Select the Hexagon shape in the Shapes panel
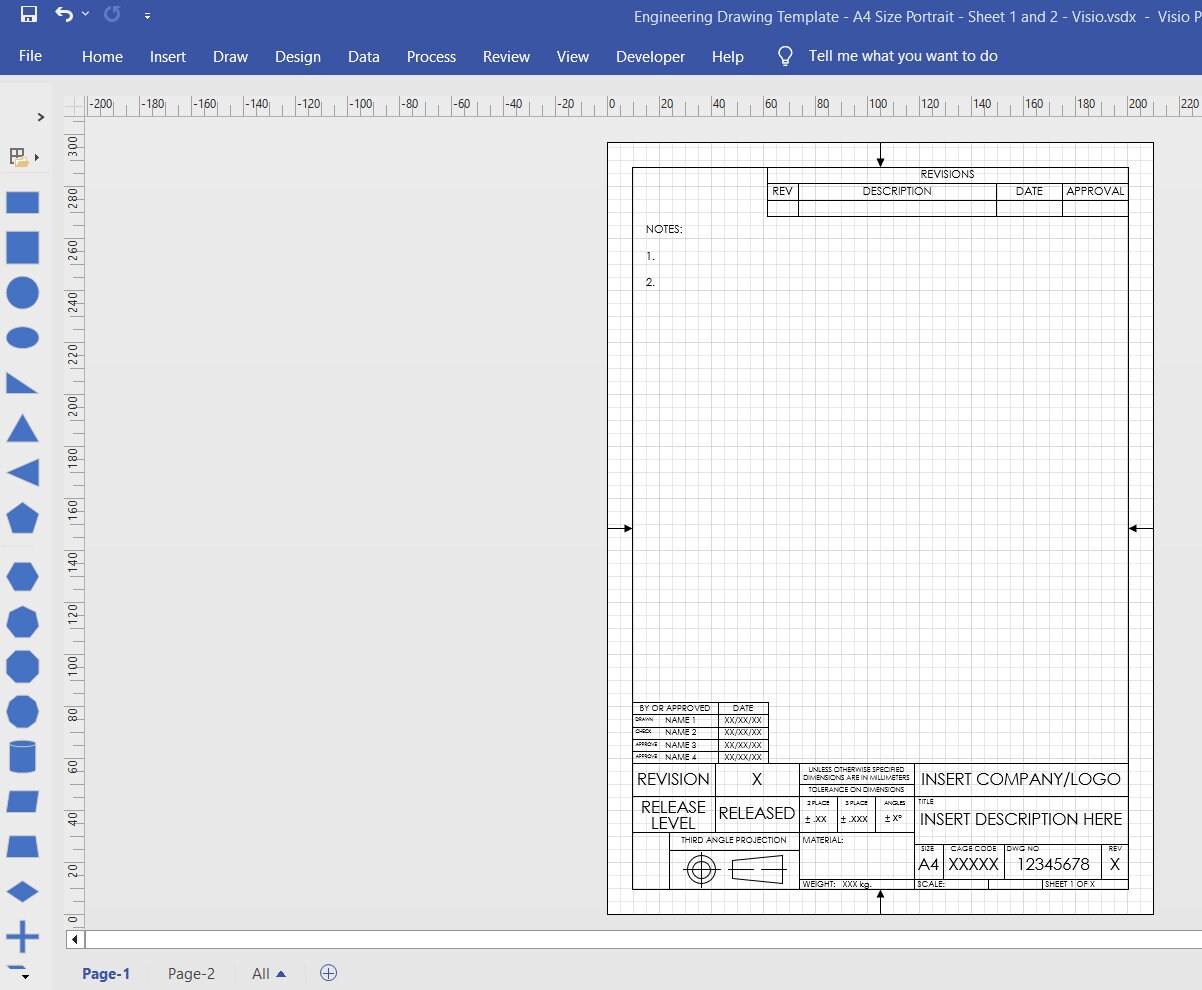The width and height of the screenshot is (1202, 990). pos(22,576)
